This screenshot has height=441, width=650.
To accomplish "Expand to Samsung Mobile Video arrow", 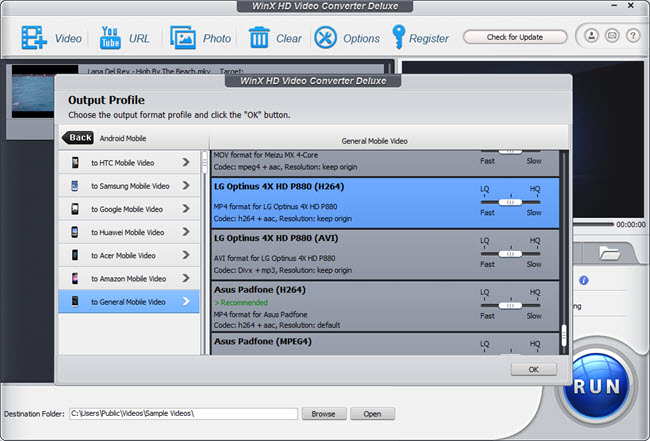I will [x=186, y=186].
